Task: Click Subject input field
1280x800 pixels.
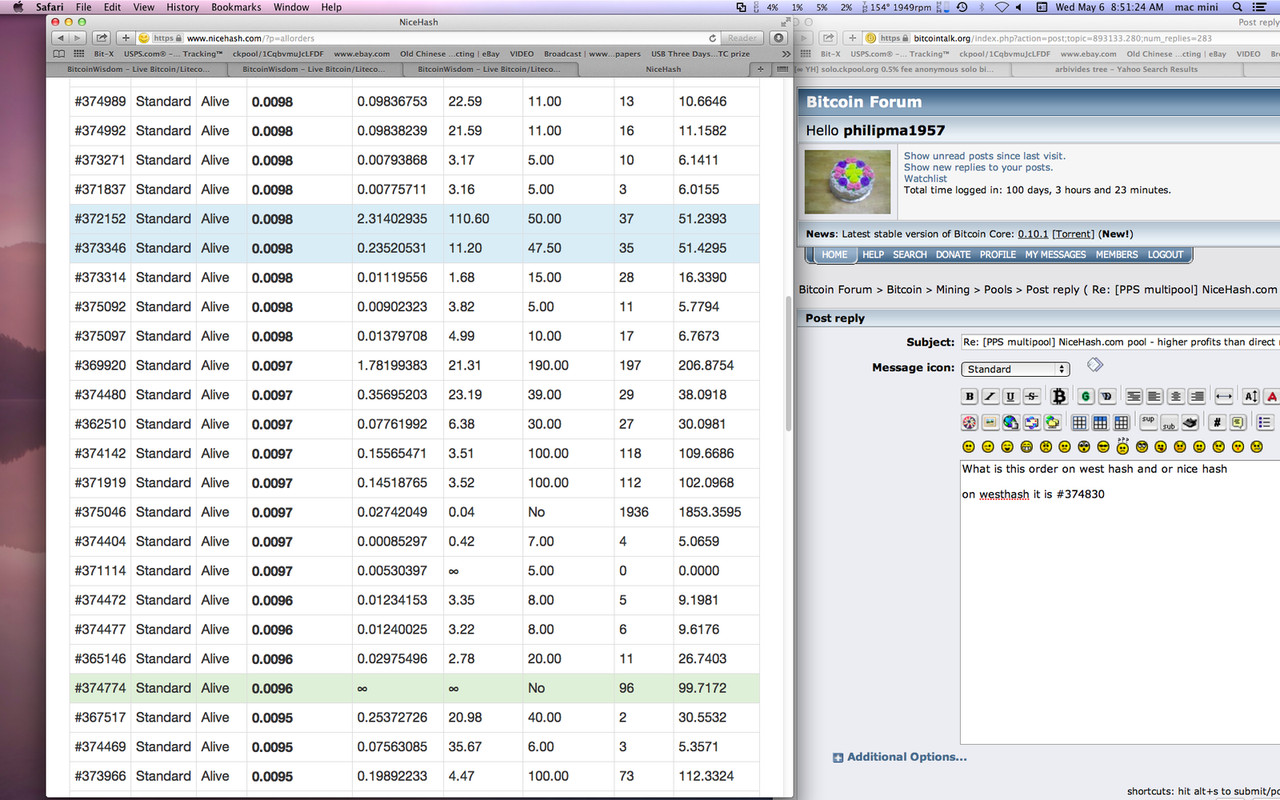Action: [x=1120, y=342]
